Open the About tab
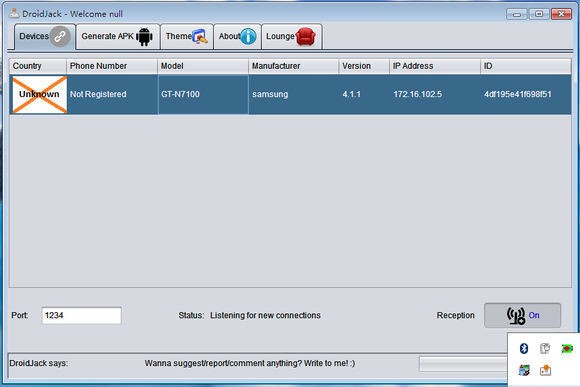Viewport: 580px width, 387px height. (x=237, y=37)
